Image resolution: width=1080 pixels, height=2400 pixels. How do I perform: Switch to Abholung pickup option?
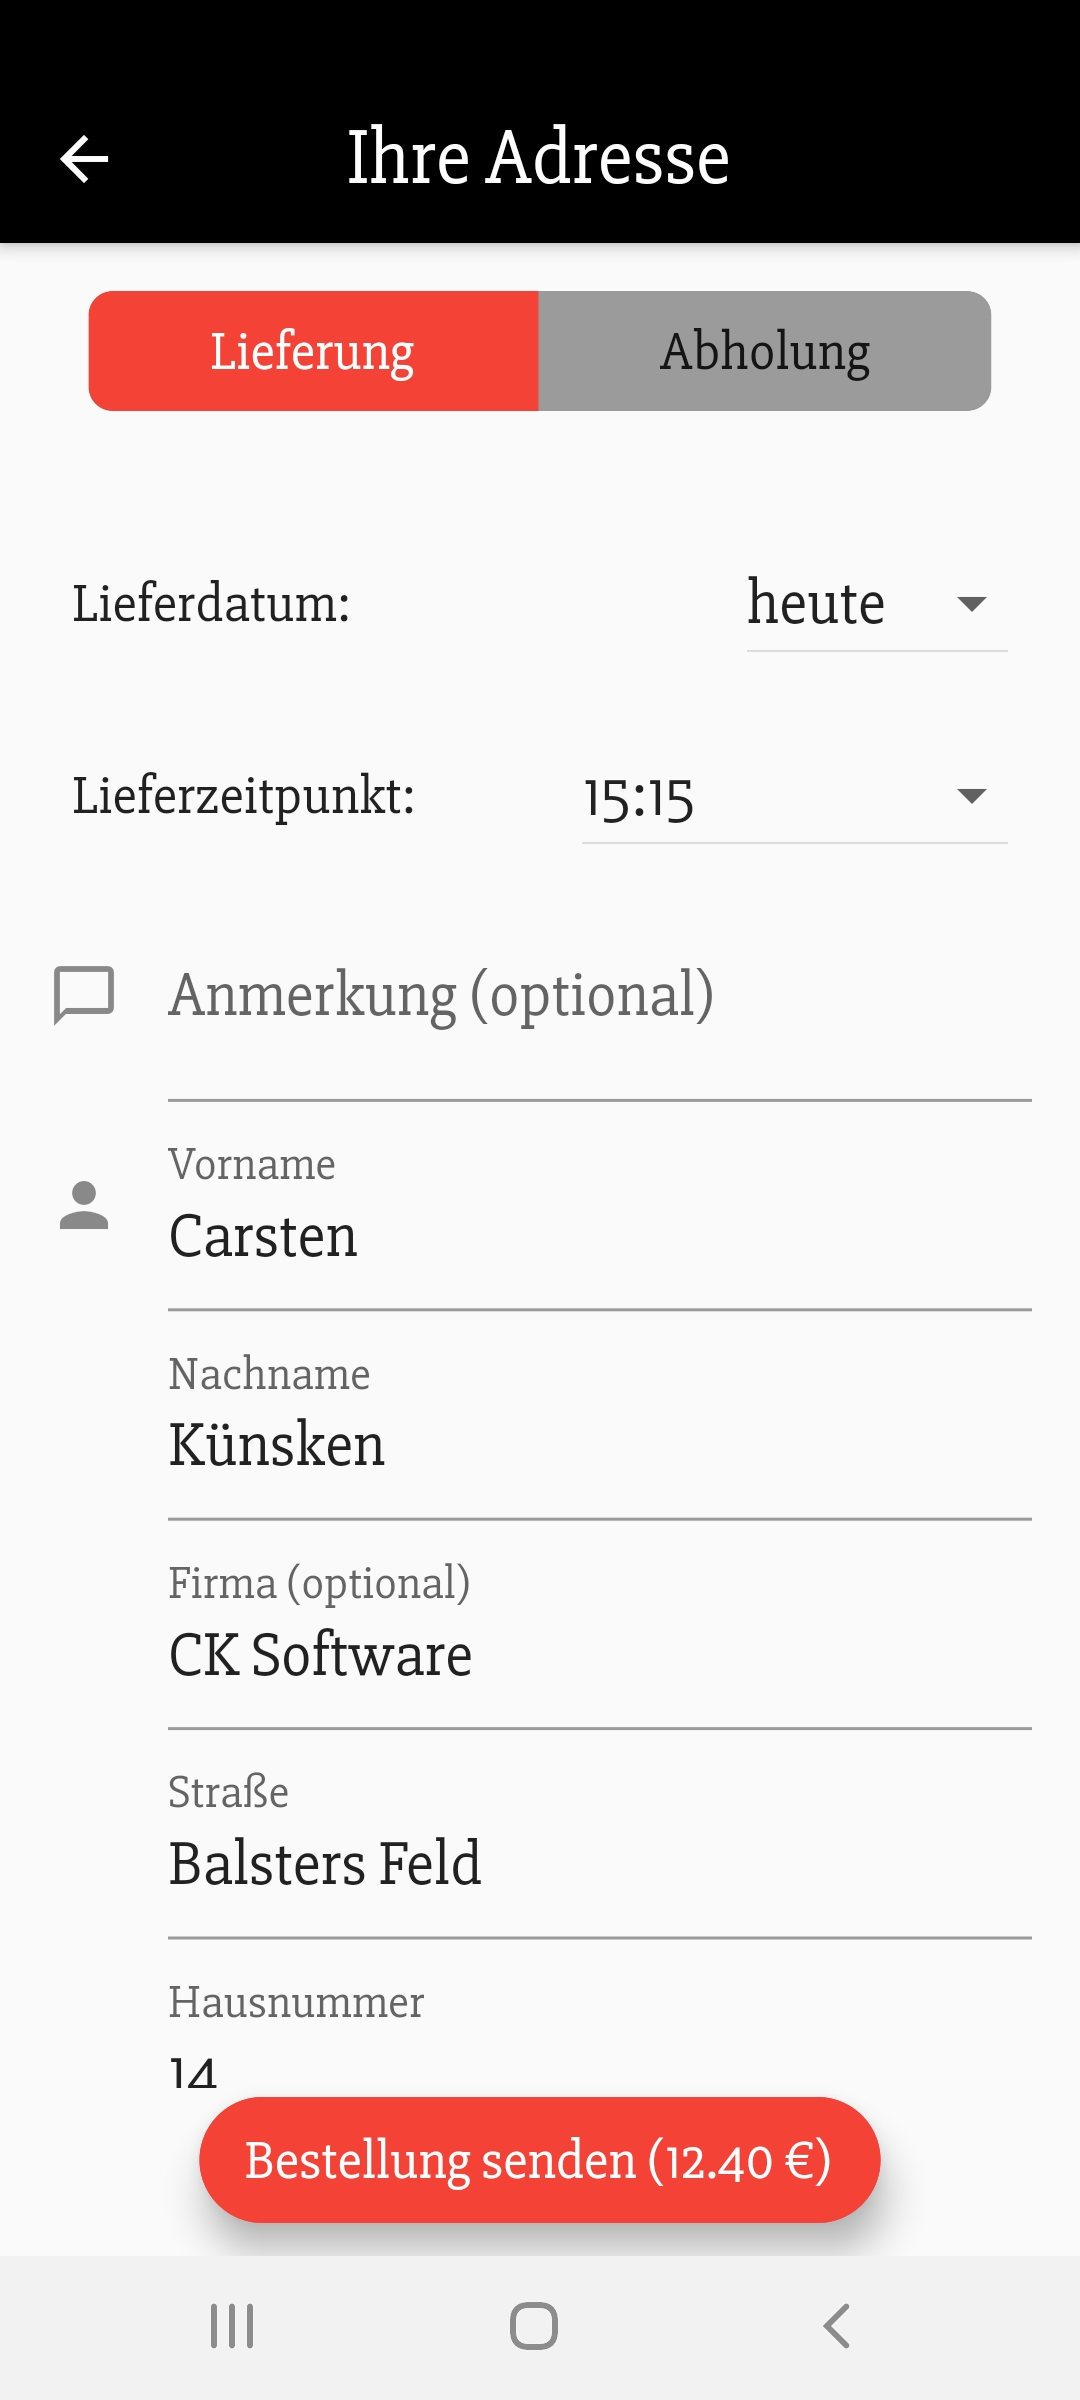point(765,351)
